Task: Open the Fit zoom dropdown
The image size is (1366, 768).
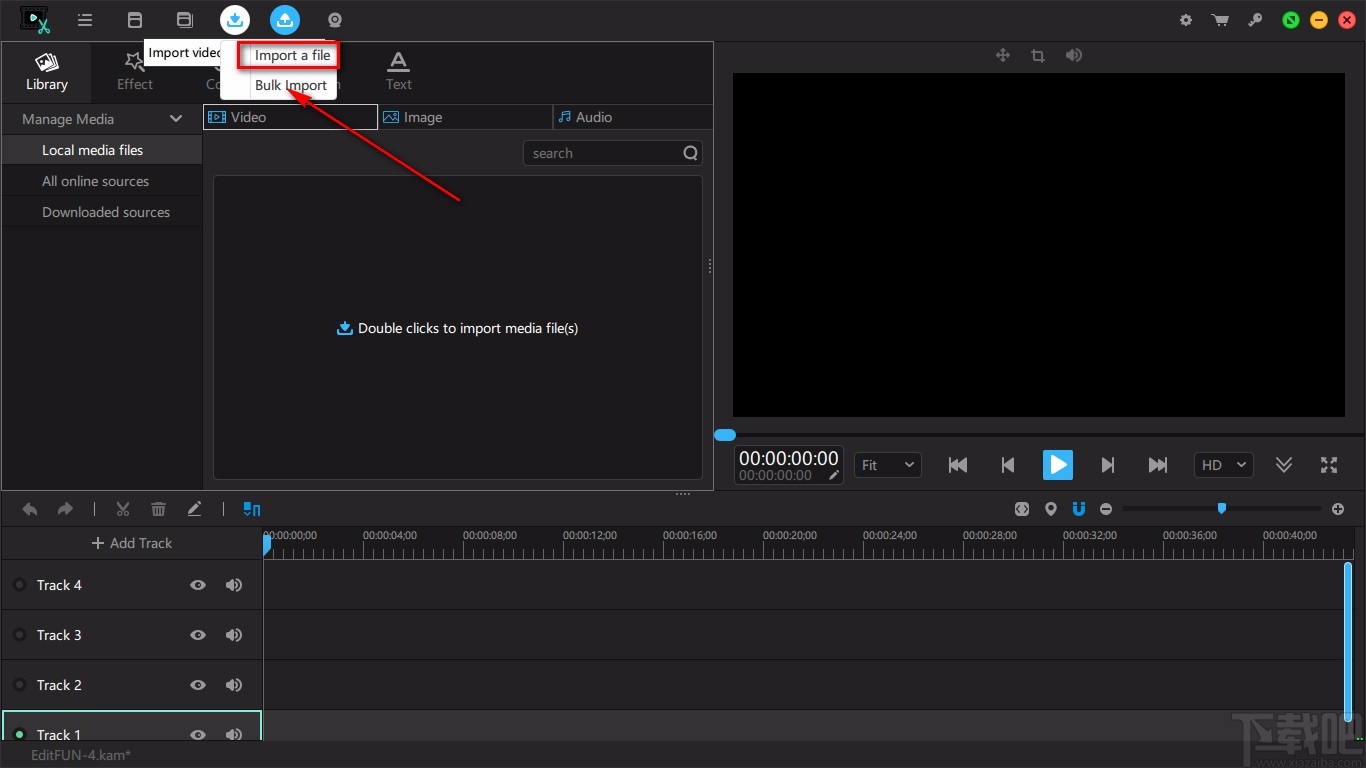Action: (x=887, y=465)
